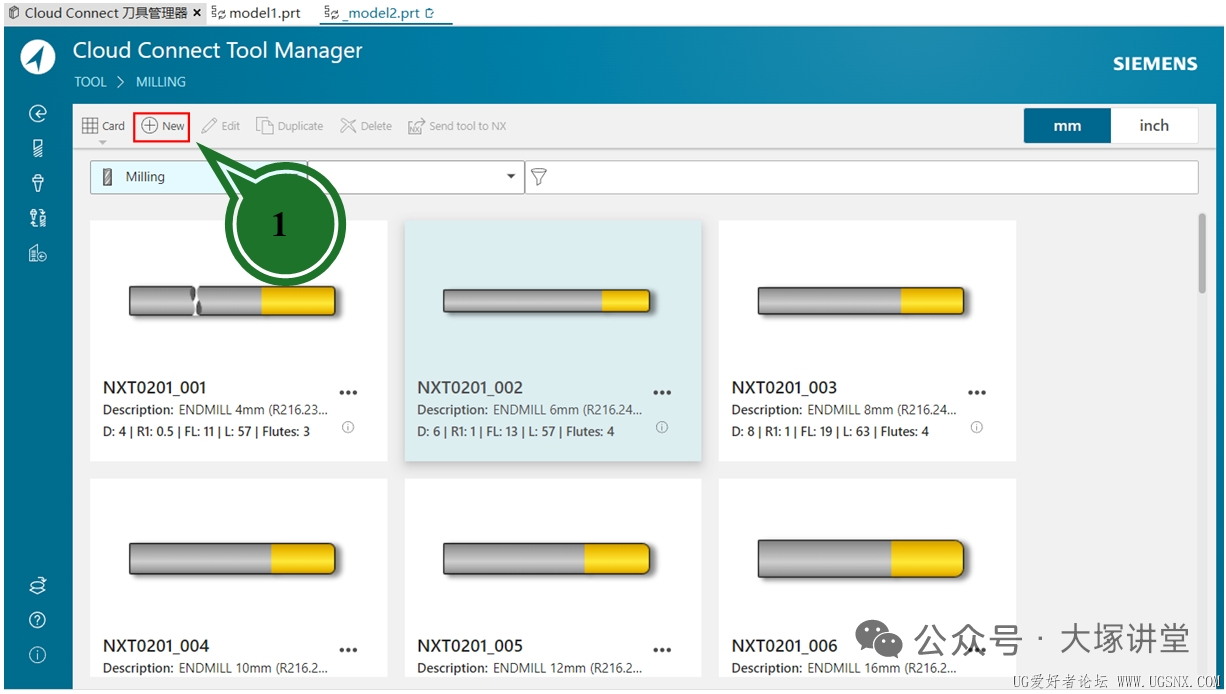The height and width of the screenshot is (694, 1226).
Task: Click New to create a tool
Action: tap(162, 126)
